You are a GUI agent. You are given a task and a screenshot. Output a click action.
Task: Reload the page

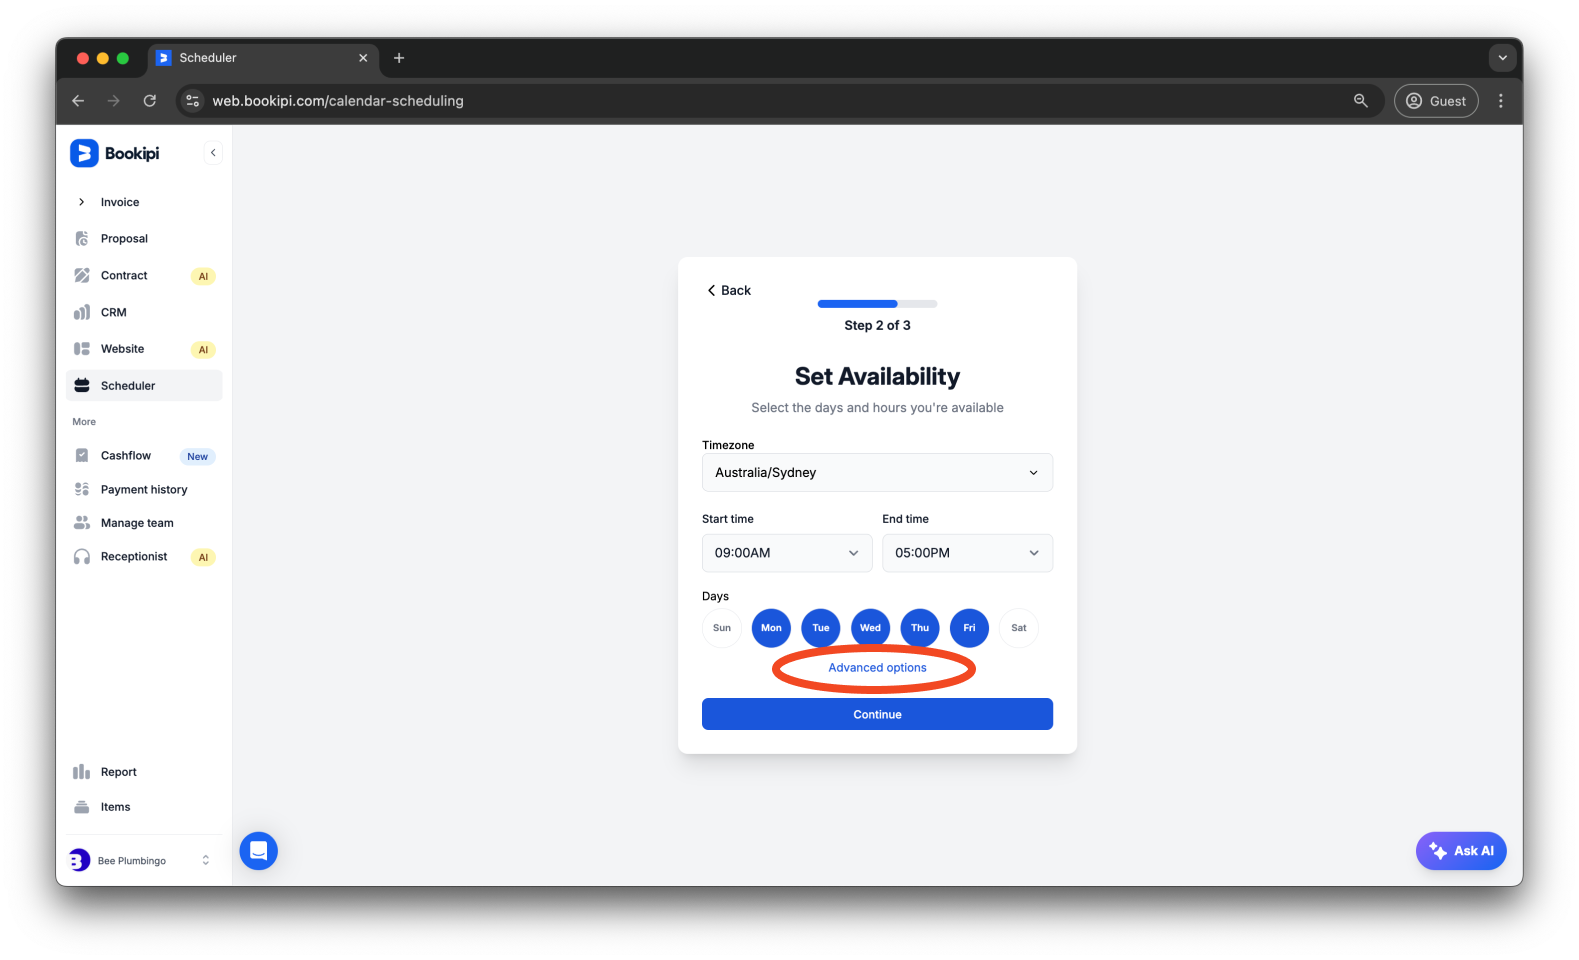coord(150,101)
